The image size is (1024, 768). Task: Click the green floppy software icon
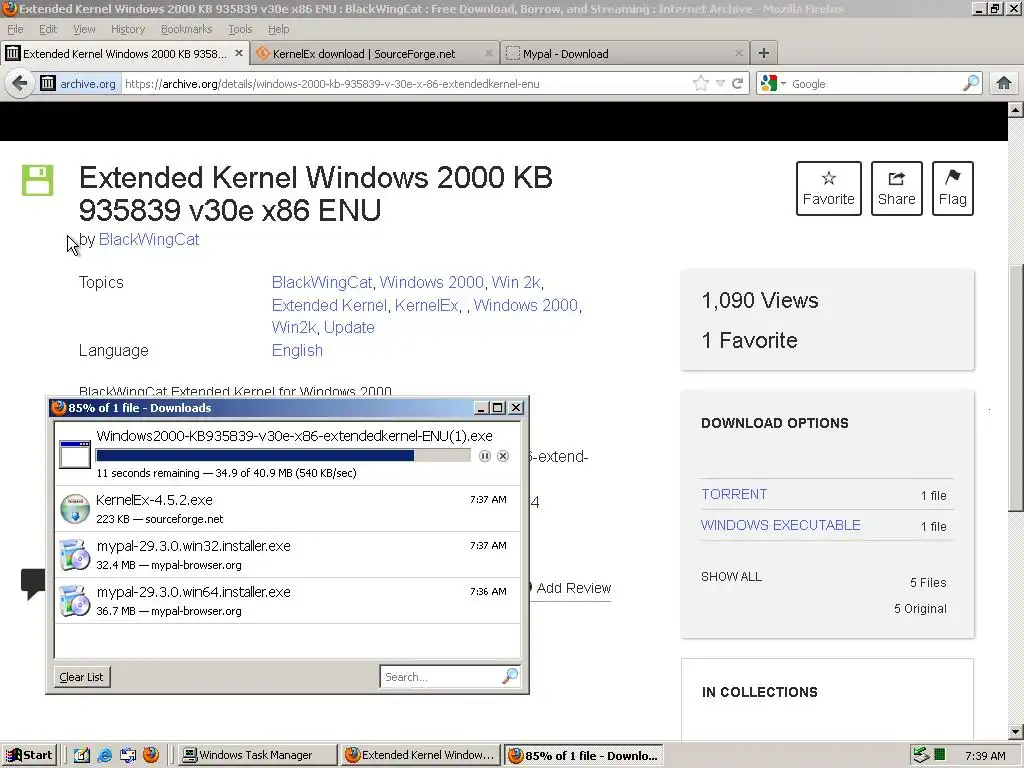[x=37, y=180]
